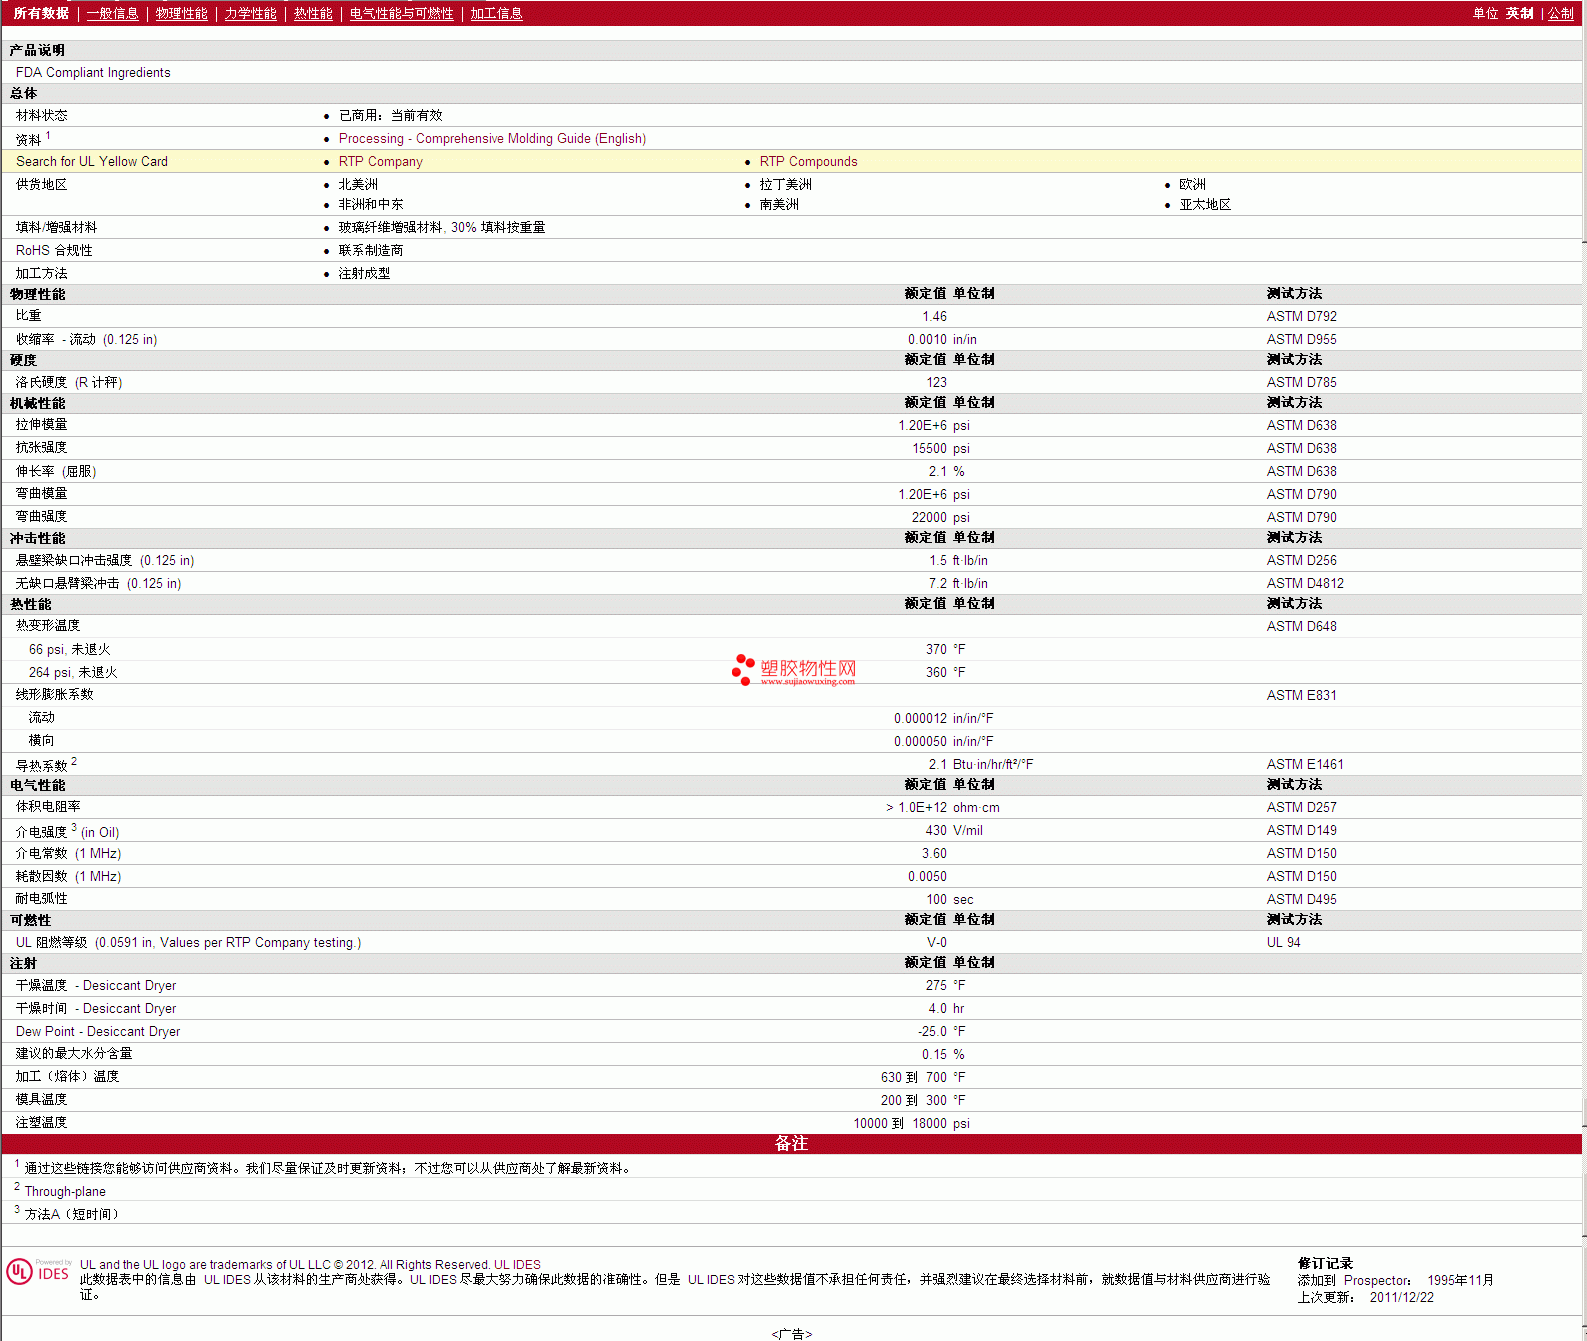Click the 干燥温度 value 275
The image size is (1587, 1341).
tap(936, 985)
